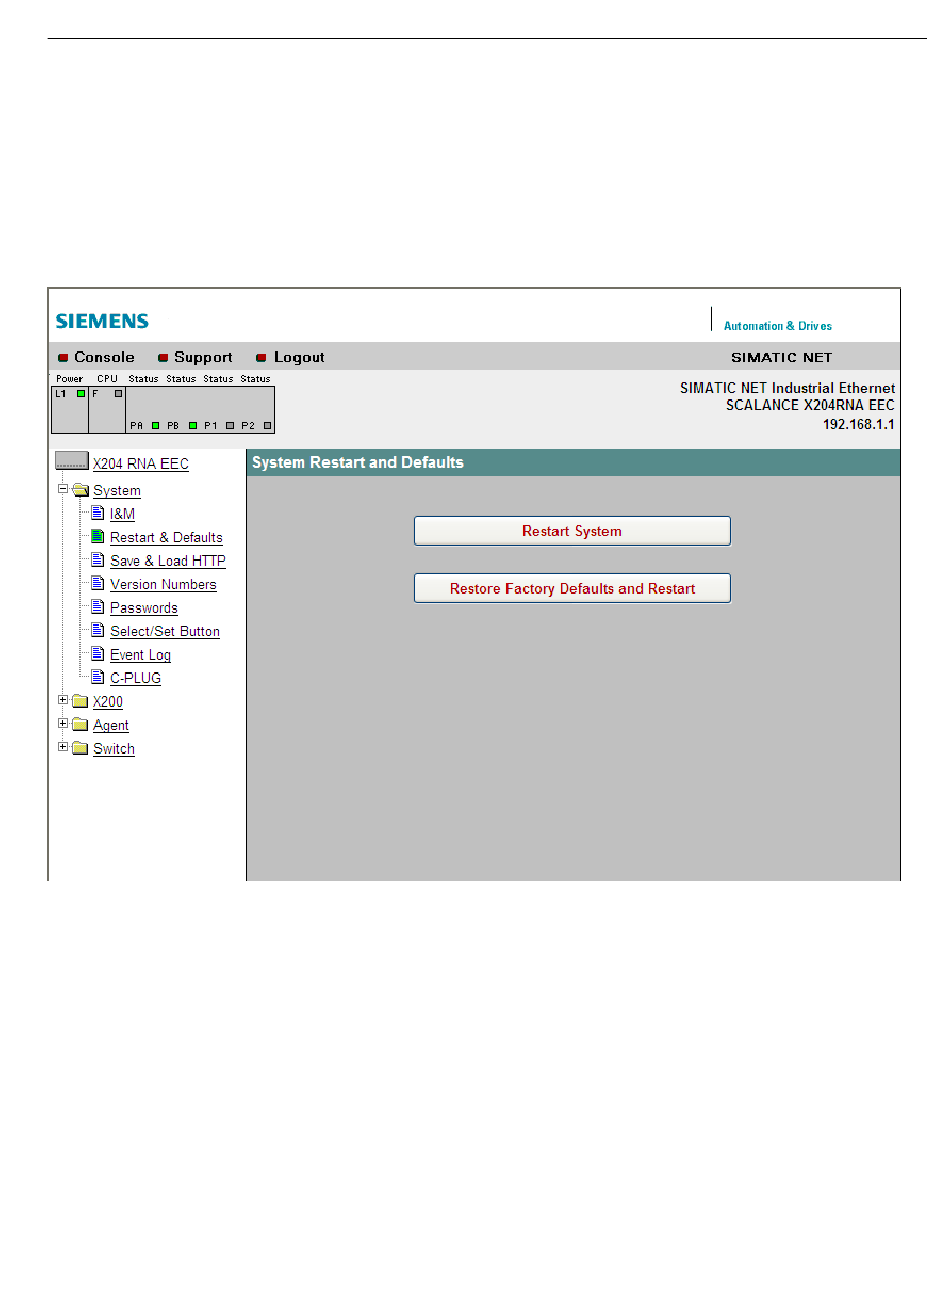Image resolution: width=950 pixels, height=1301 pixels.
Task: Open the Save & Load HTTP link
Action: (x=168, y=561)
